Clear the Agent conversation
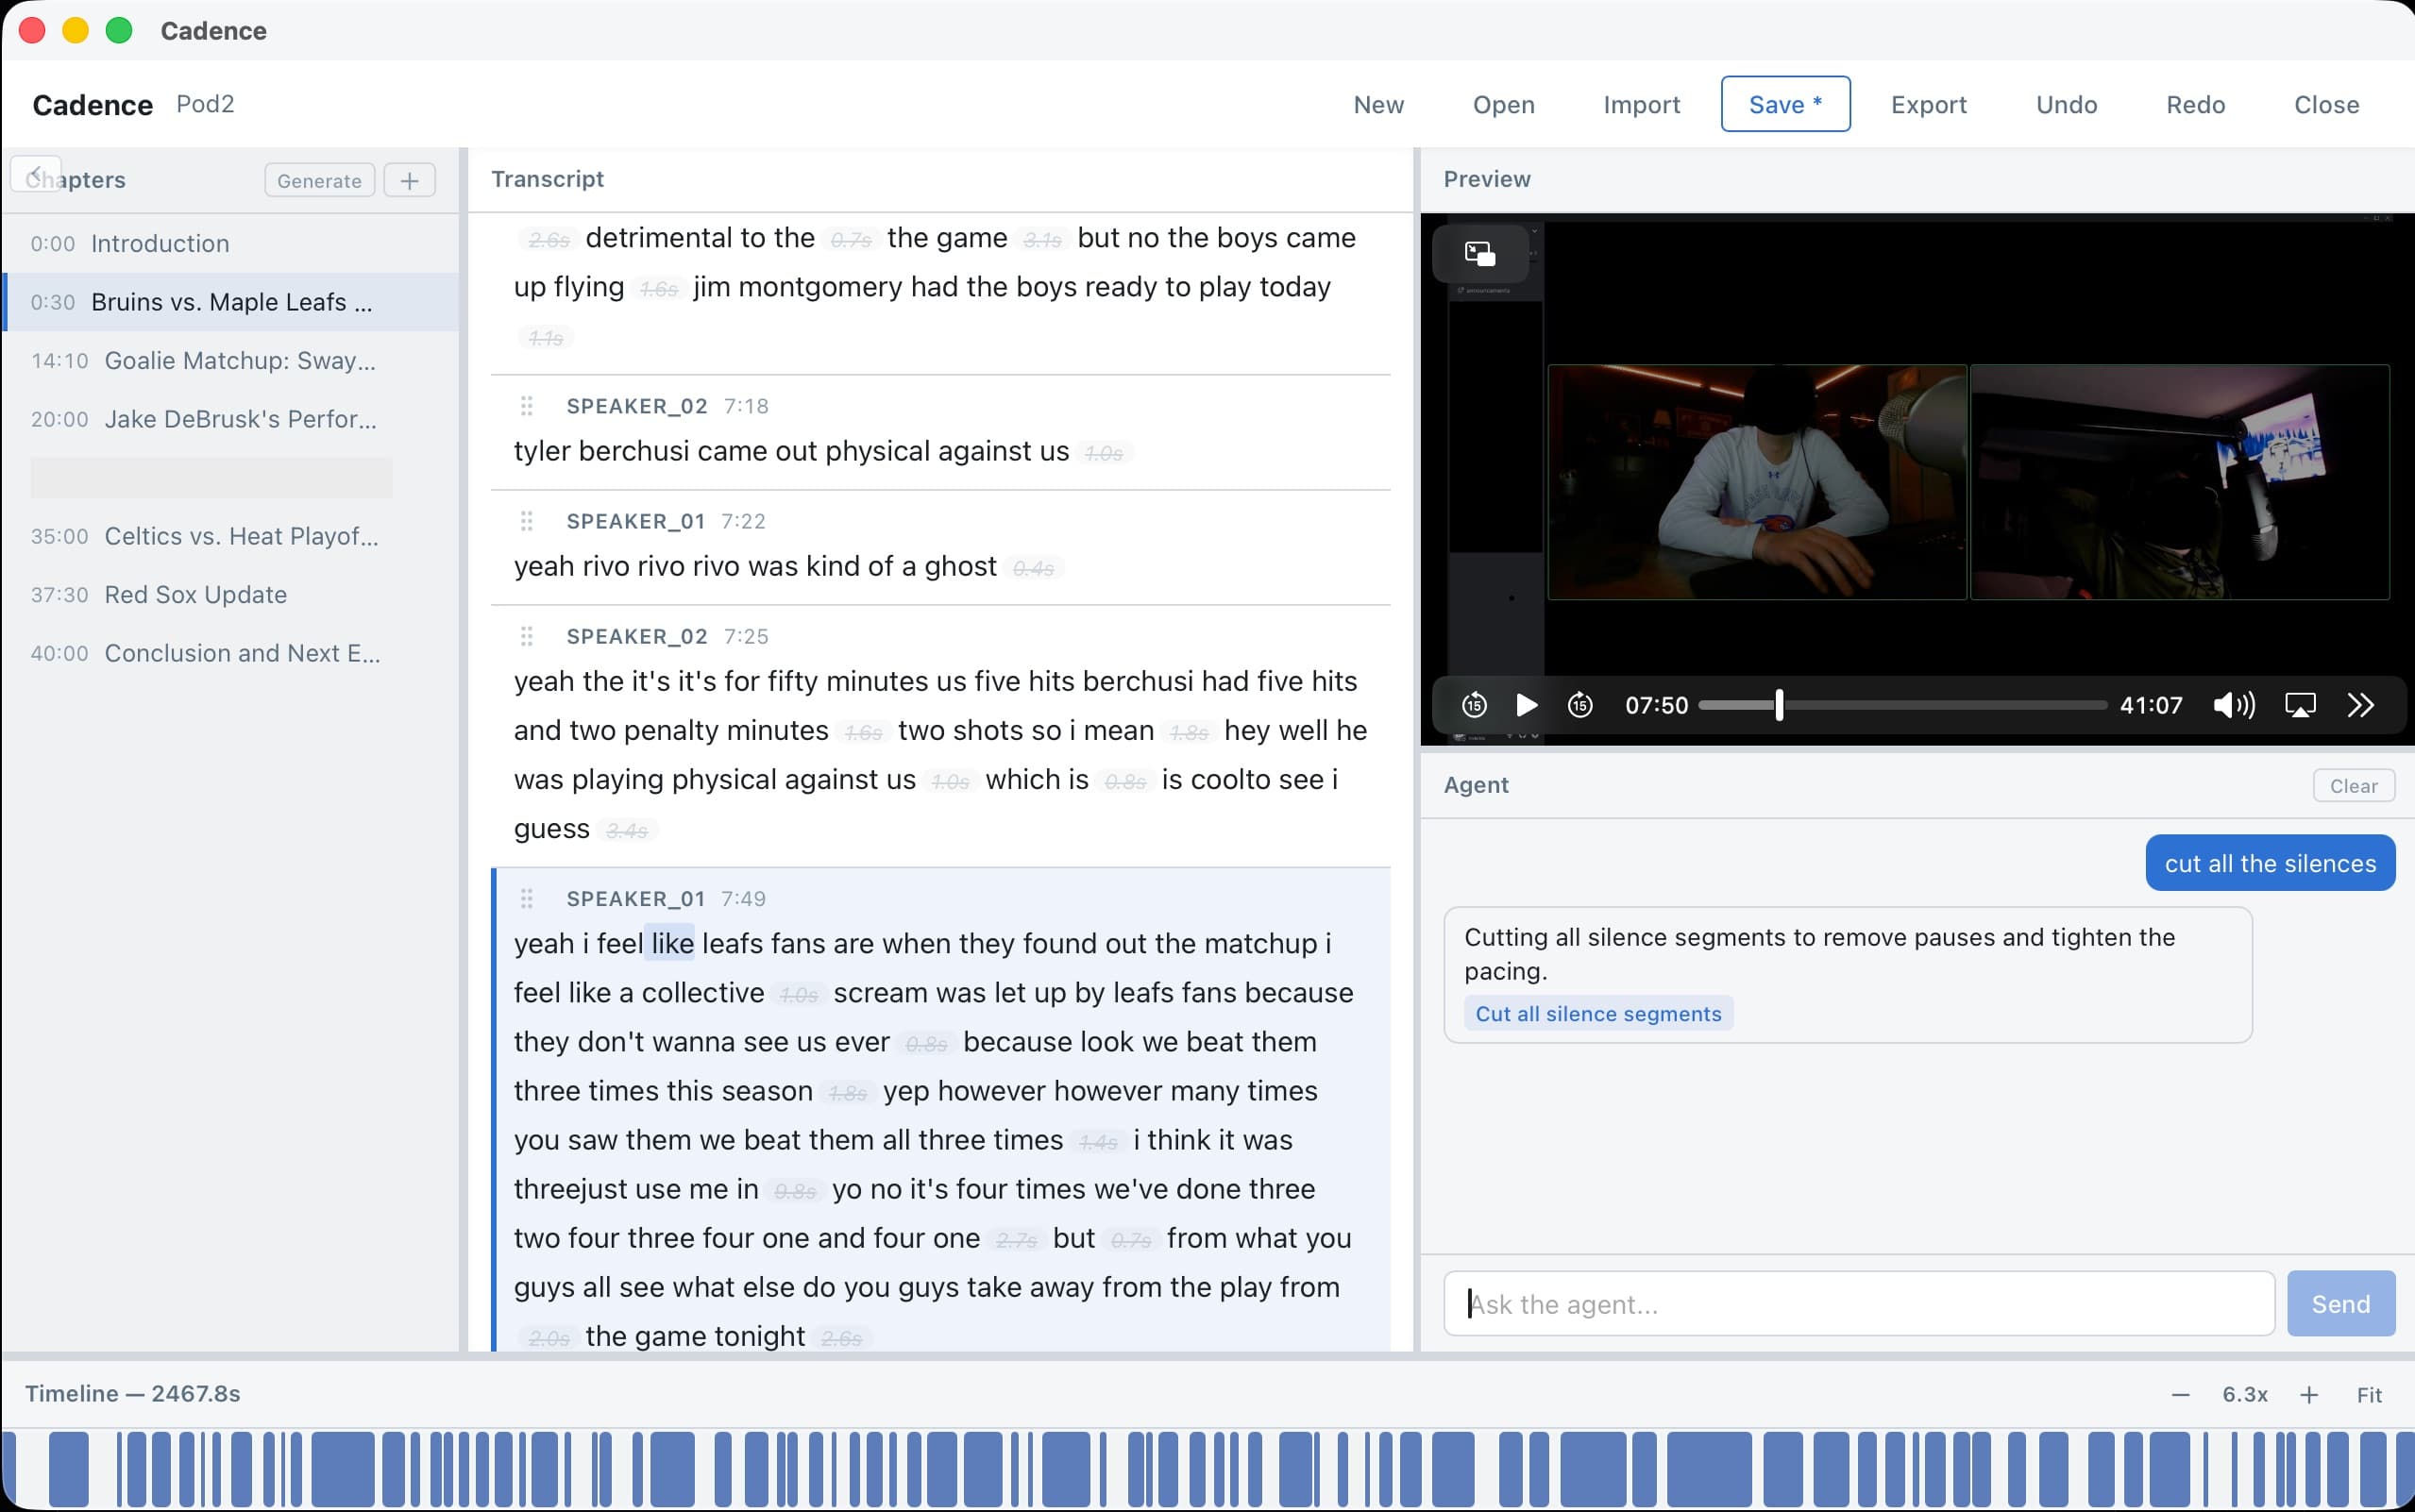This screenshot has width=2415, height=1512. 2352,785
